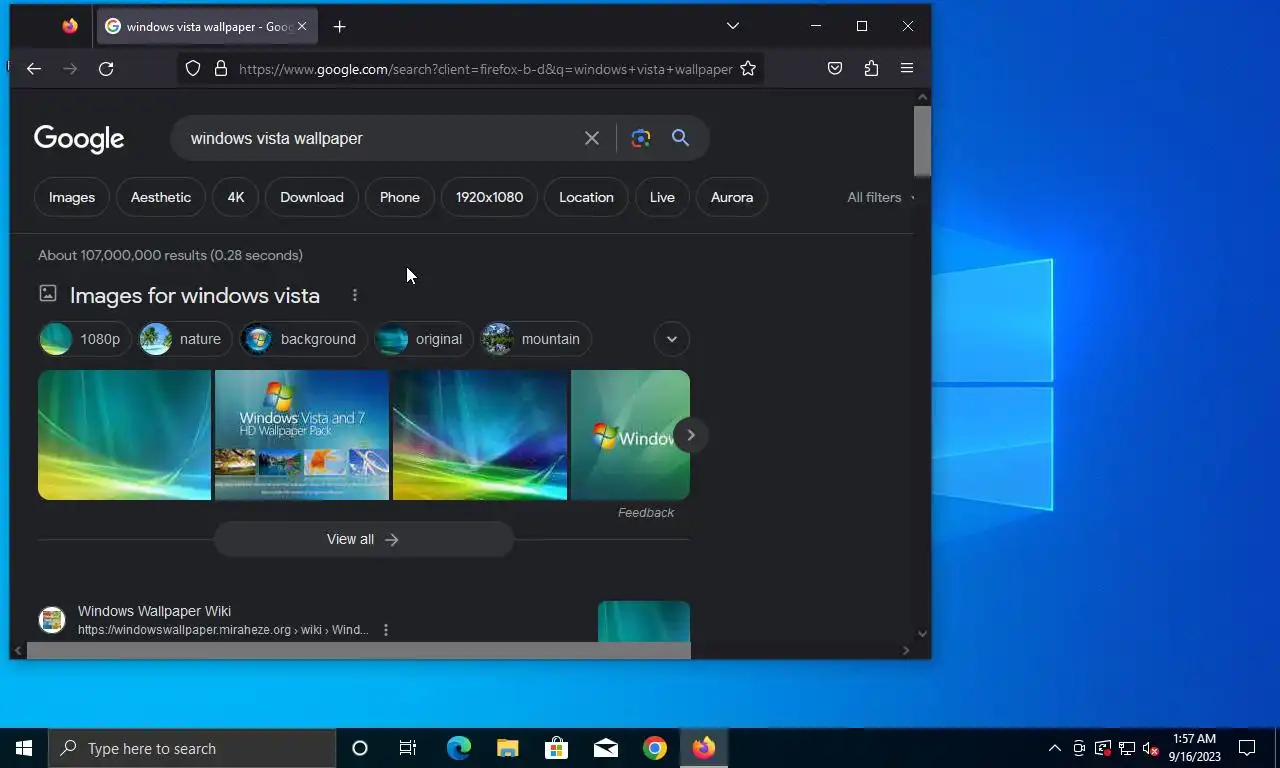Filter images by background chip
1280x768 pixels.
[303, 339]
